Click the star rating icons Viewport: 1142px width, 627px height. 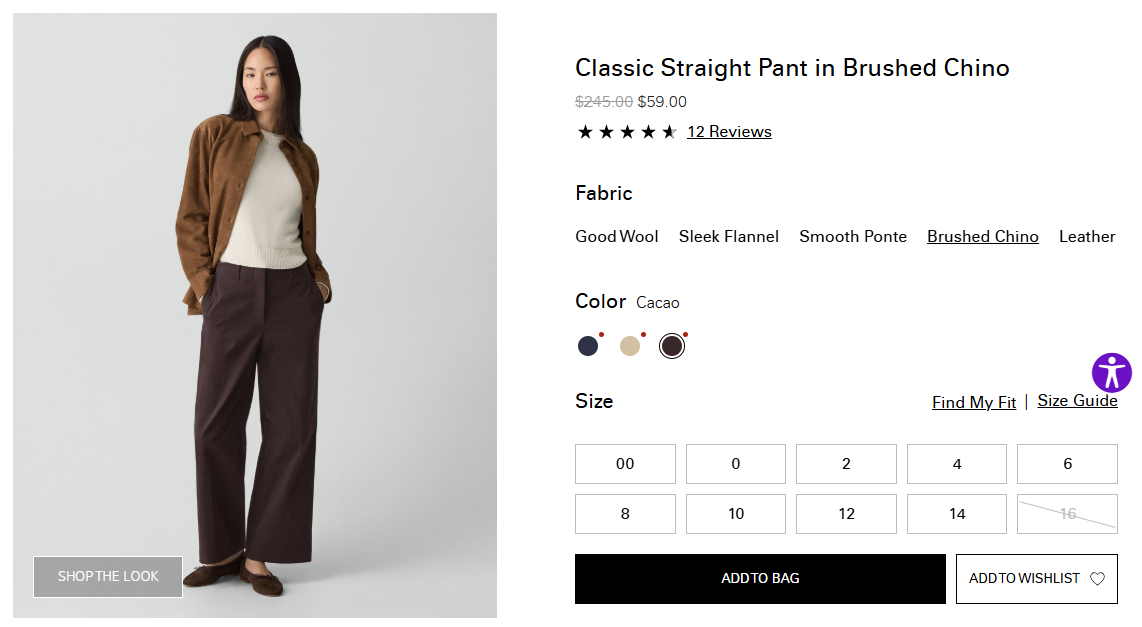coord(627,132)
